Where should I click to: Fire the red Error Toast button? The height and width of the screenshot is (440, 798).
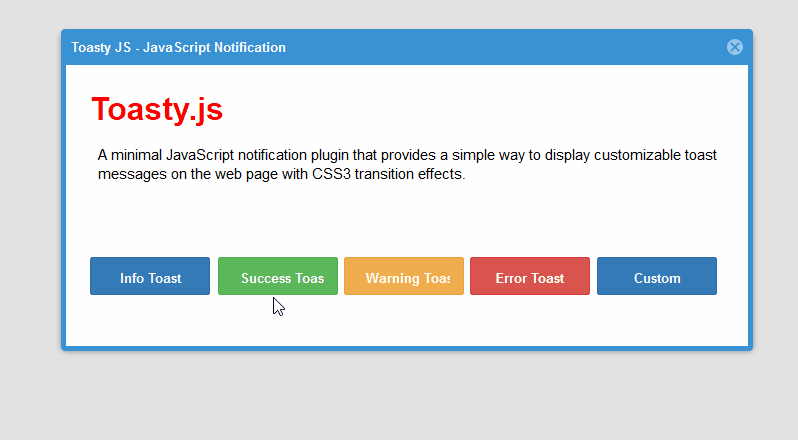[530, 276]
